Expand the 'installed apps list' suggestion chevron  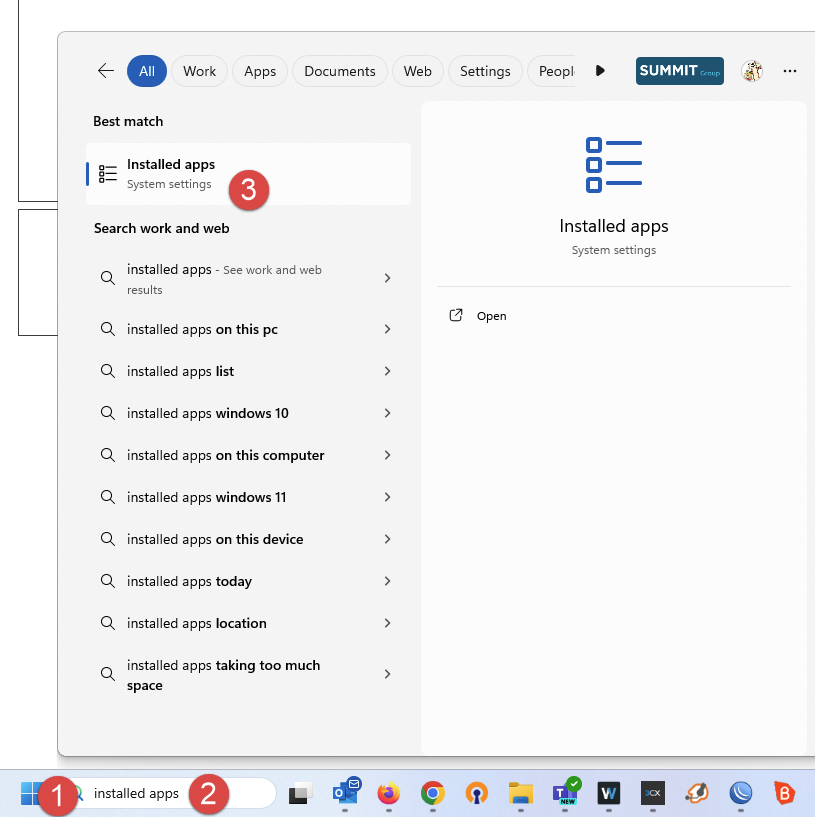387,371
